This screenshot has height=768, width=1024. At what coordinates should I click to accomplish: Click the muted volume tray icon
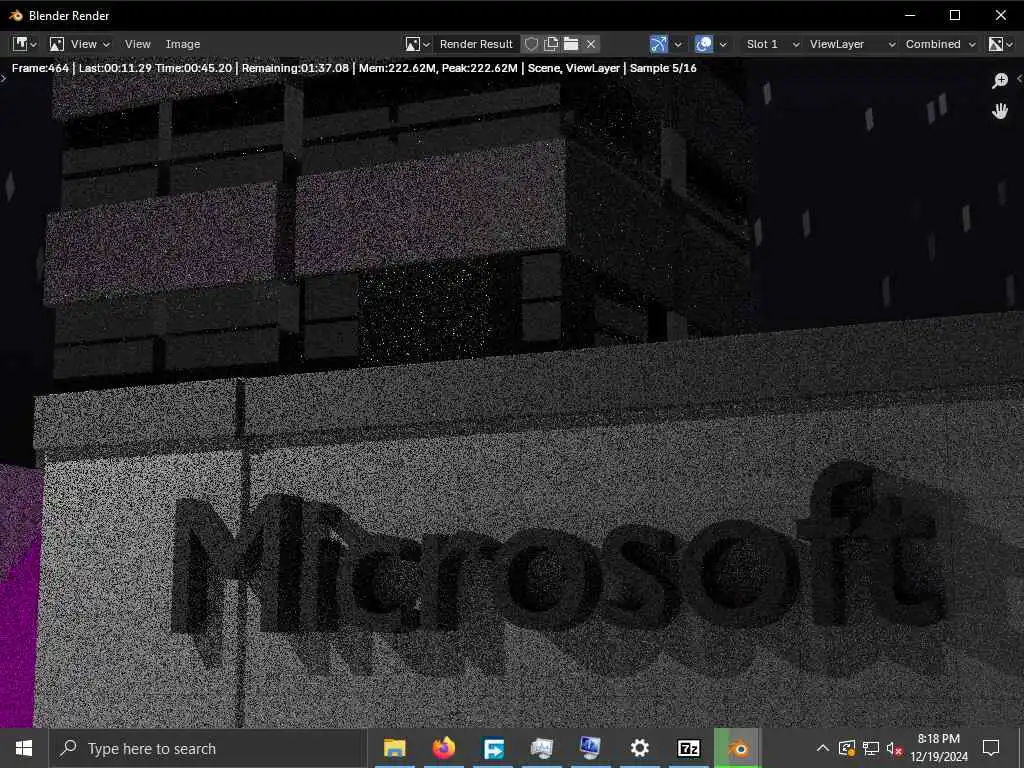[x=895, y=748]
